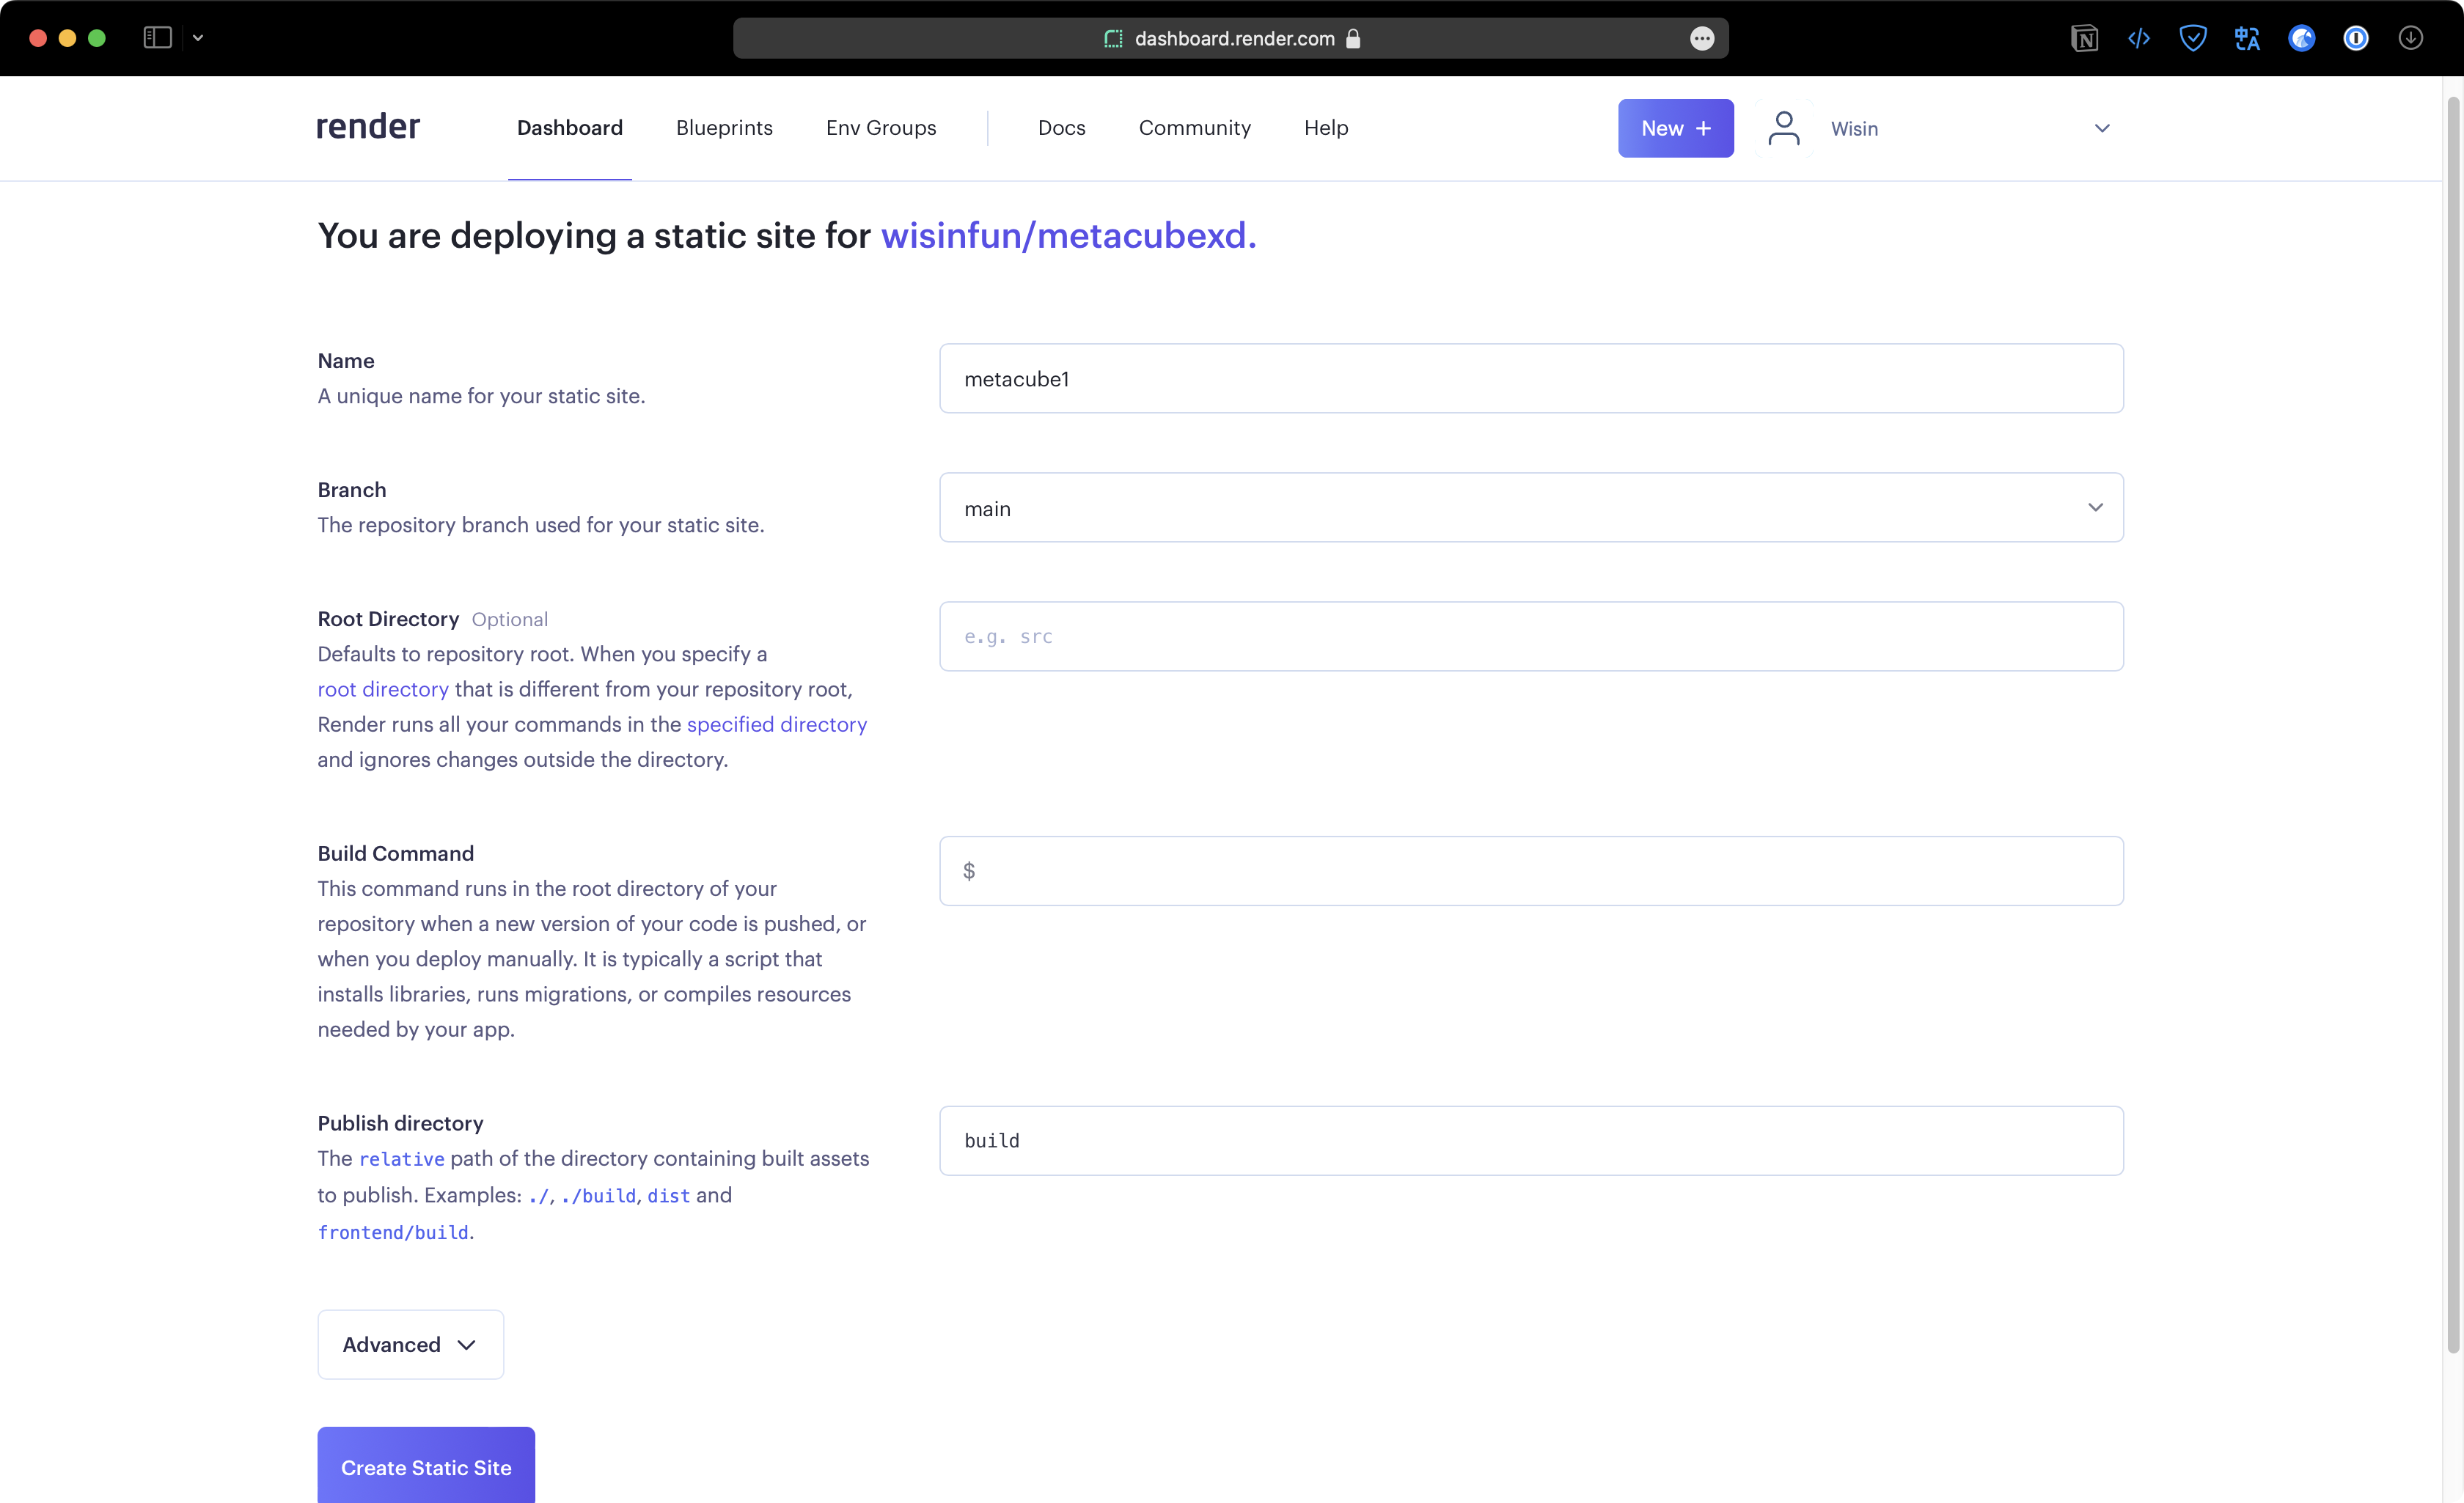The width and height of the screenshot is (2464, 1503).
Task: Open the blue eagle extension icon
Action: (2301, 38)
